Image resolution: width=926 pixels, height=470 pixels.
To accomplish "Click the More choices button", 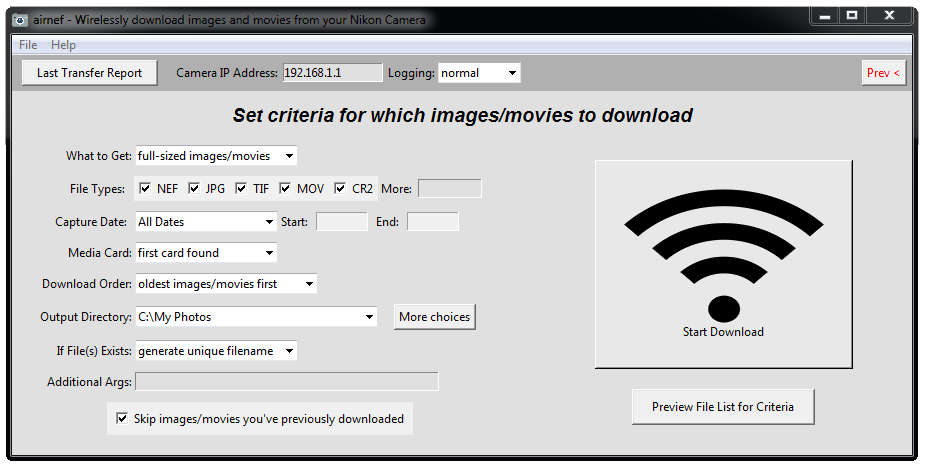I will 434,317.
